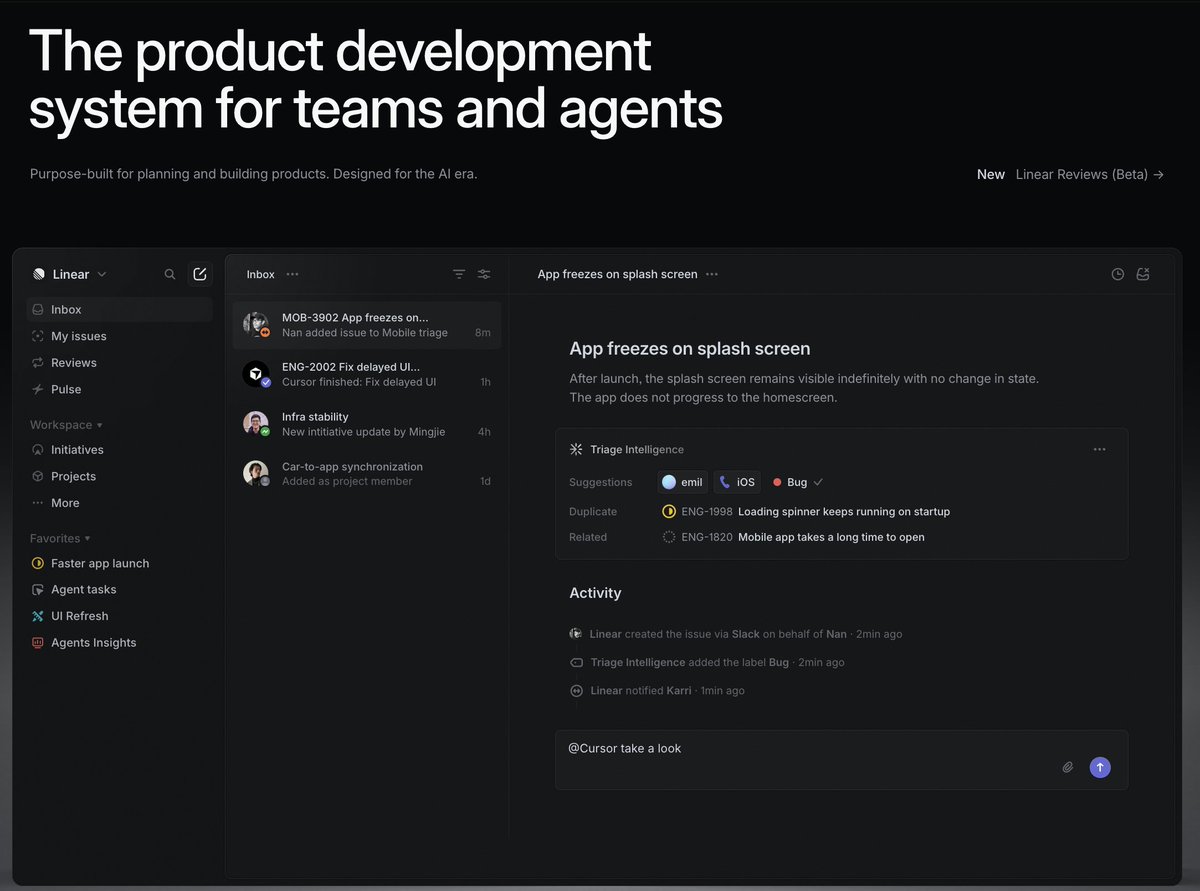Click the archive inbox icon top right
This screenshot has height=891, width=1200.
click(x=1143, y=274)
